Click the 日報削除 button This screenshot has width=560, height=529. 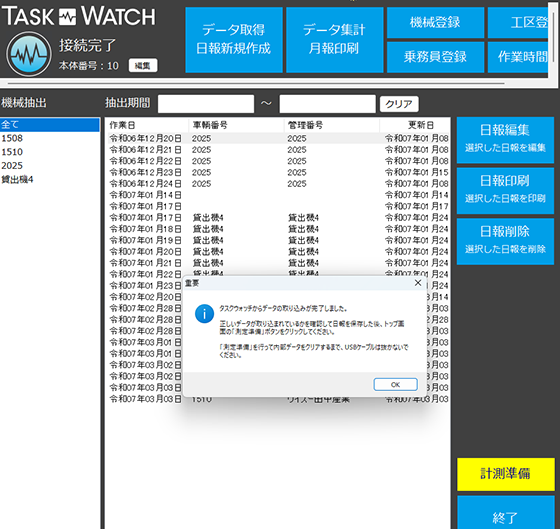coord(505,241)
